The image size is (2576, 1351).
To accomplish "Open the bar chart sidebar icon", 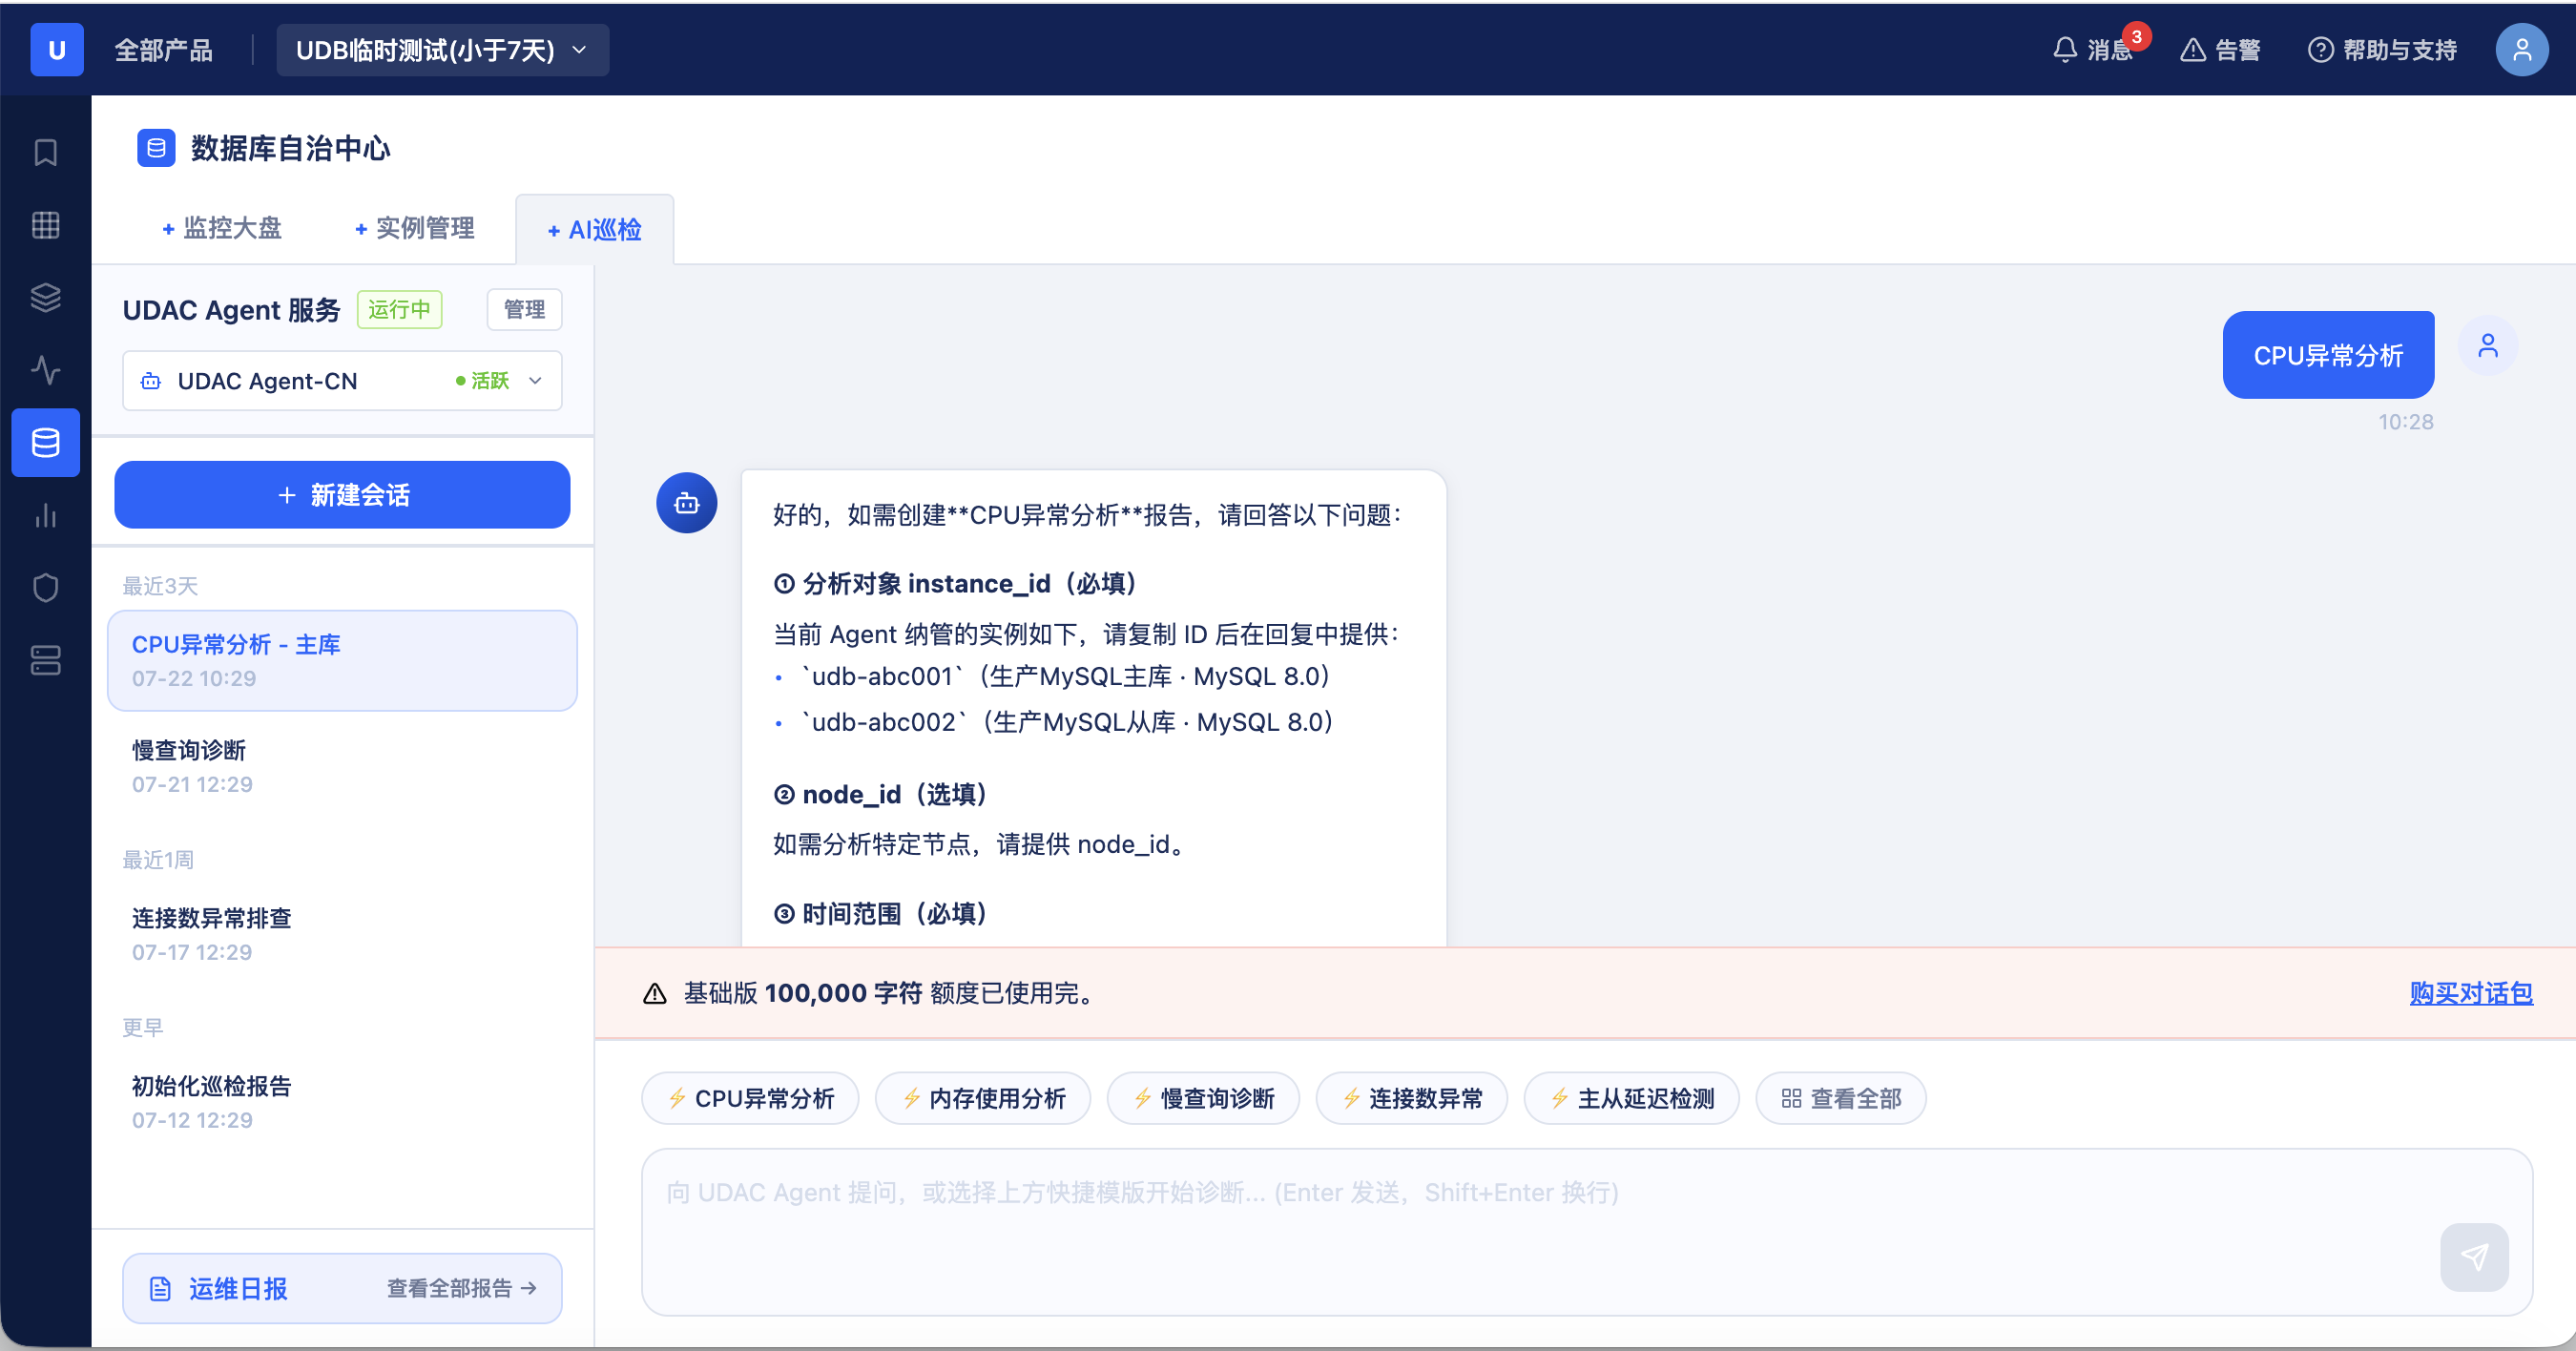I will [46, 515].
